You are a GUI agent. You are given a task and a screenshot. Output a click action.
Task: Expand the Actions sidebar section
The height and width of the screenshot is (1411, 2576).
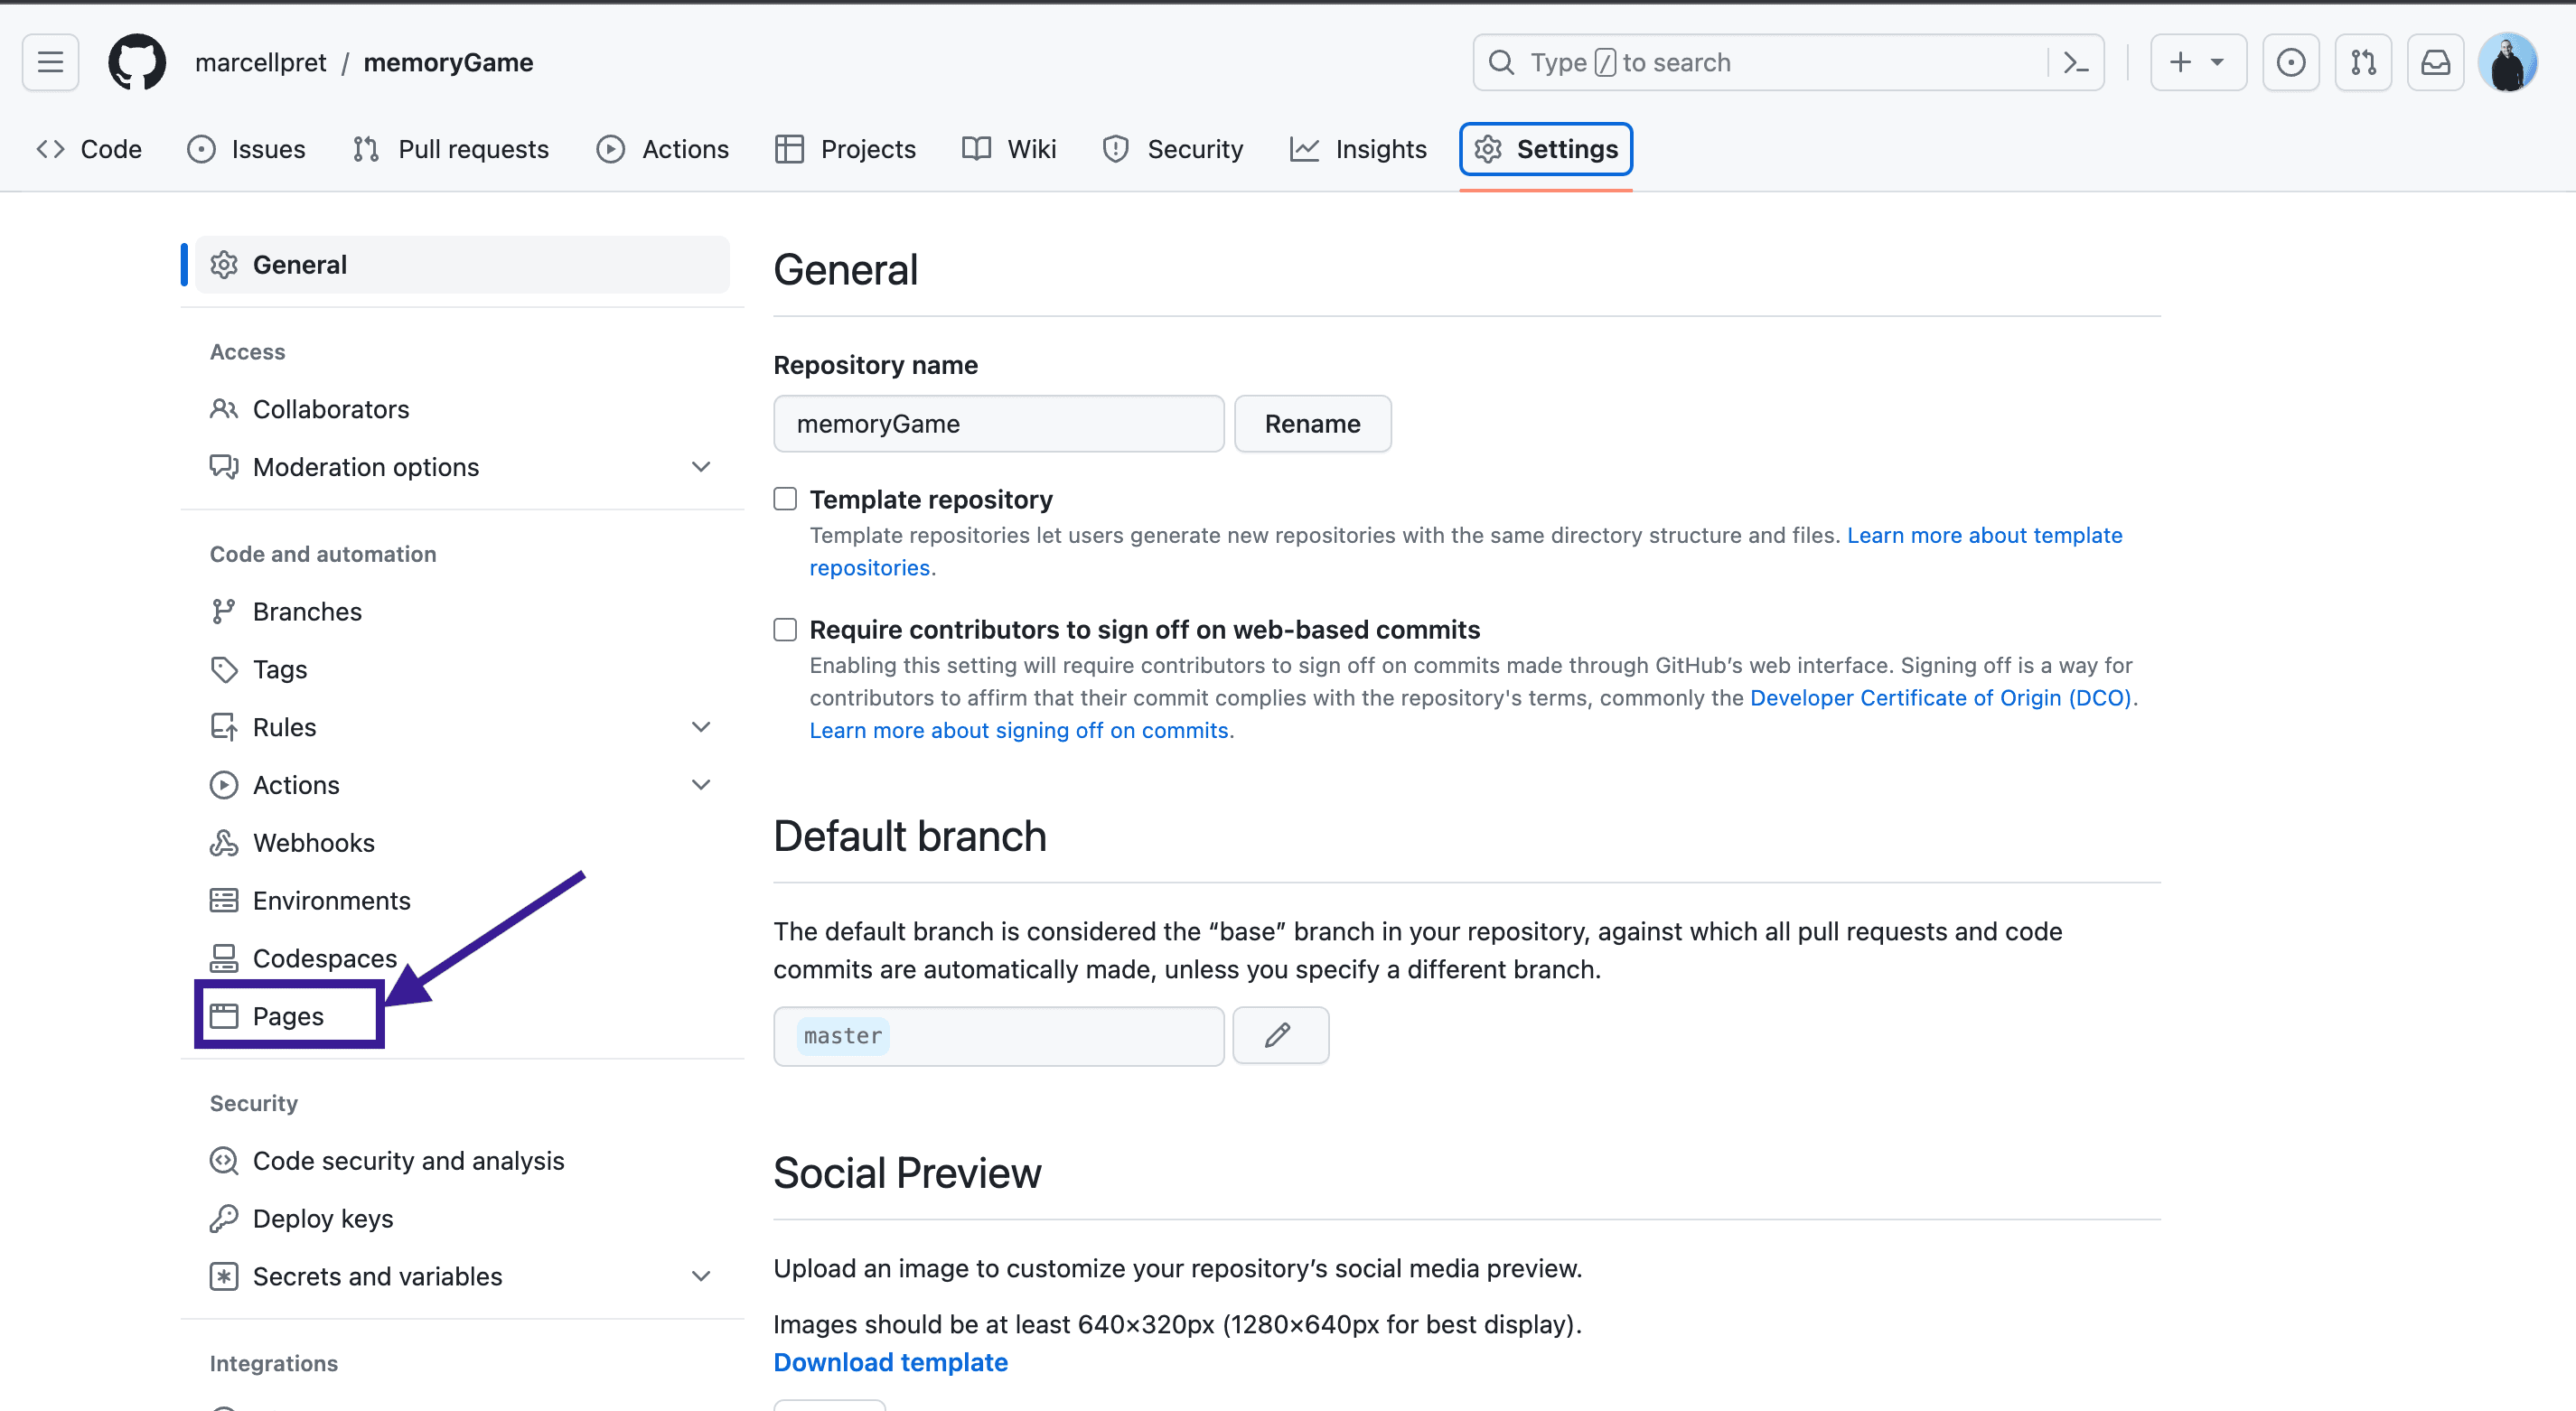coord(701,784)
